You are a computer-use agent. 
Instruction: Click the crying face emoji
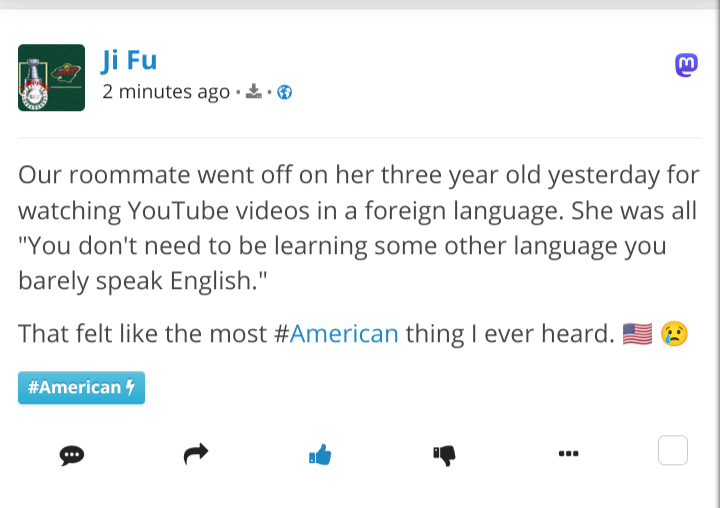pos(675,333)
